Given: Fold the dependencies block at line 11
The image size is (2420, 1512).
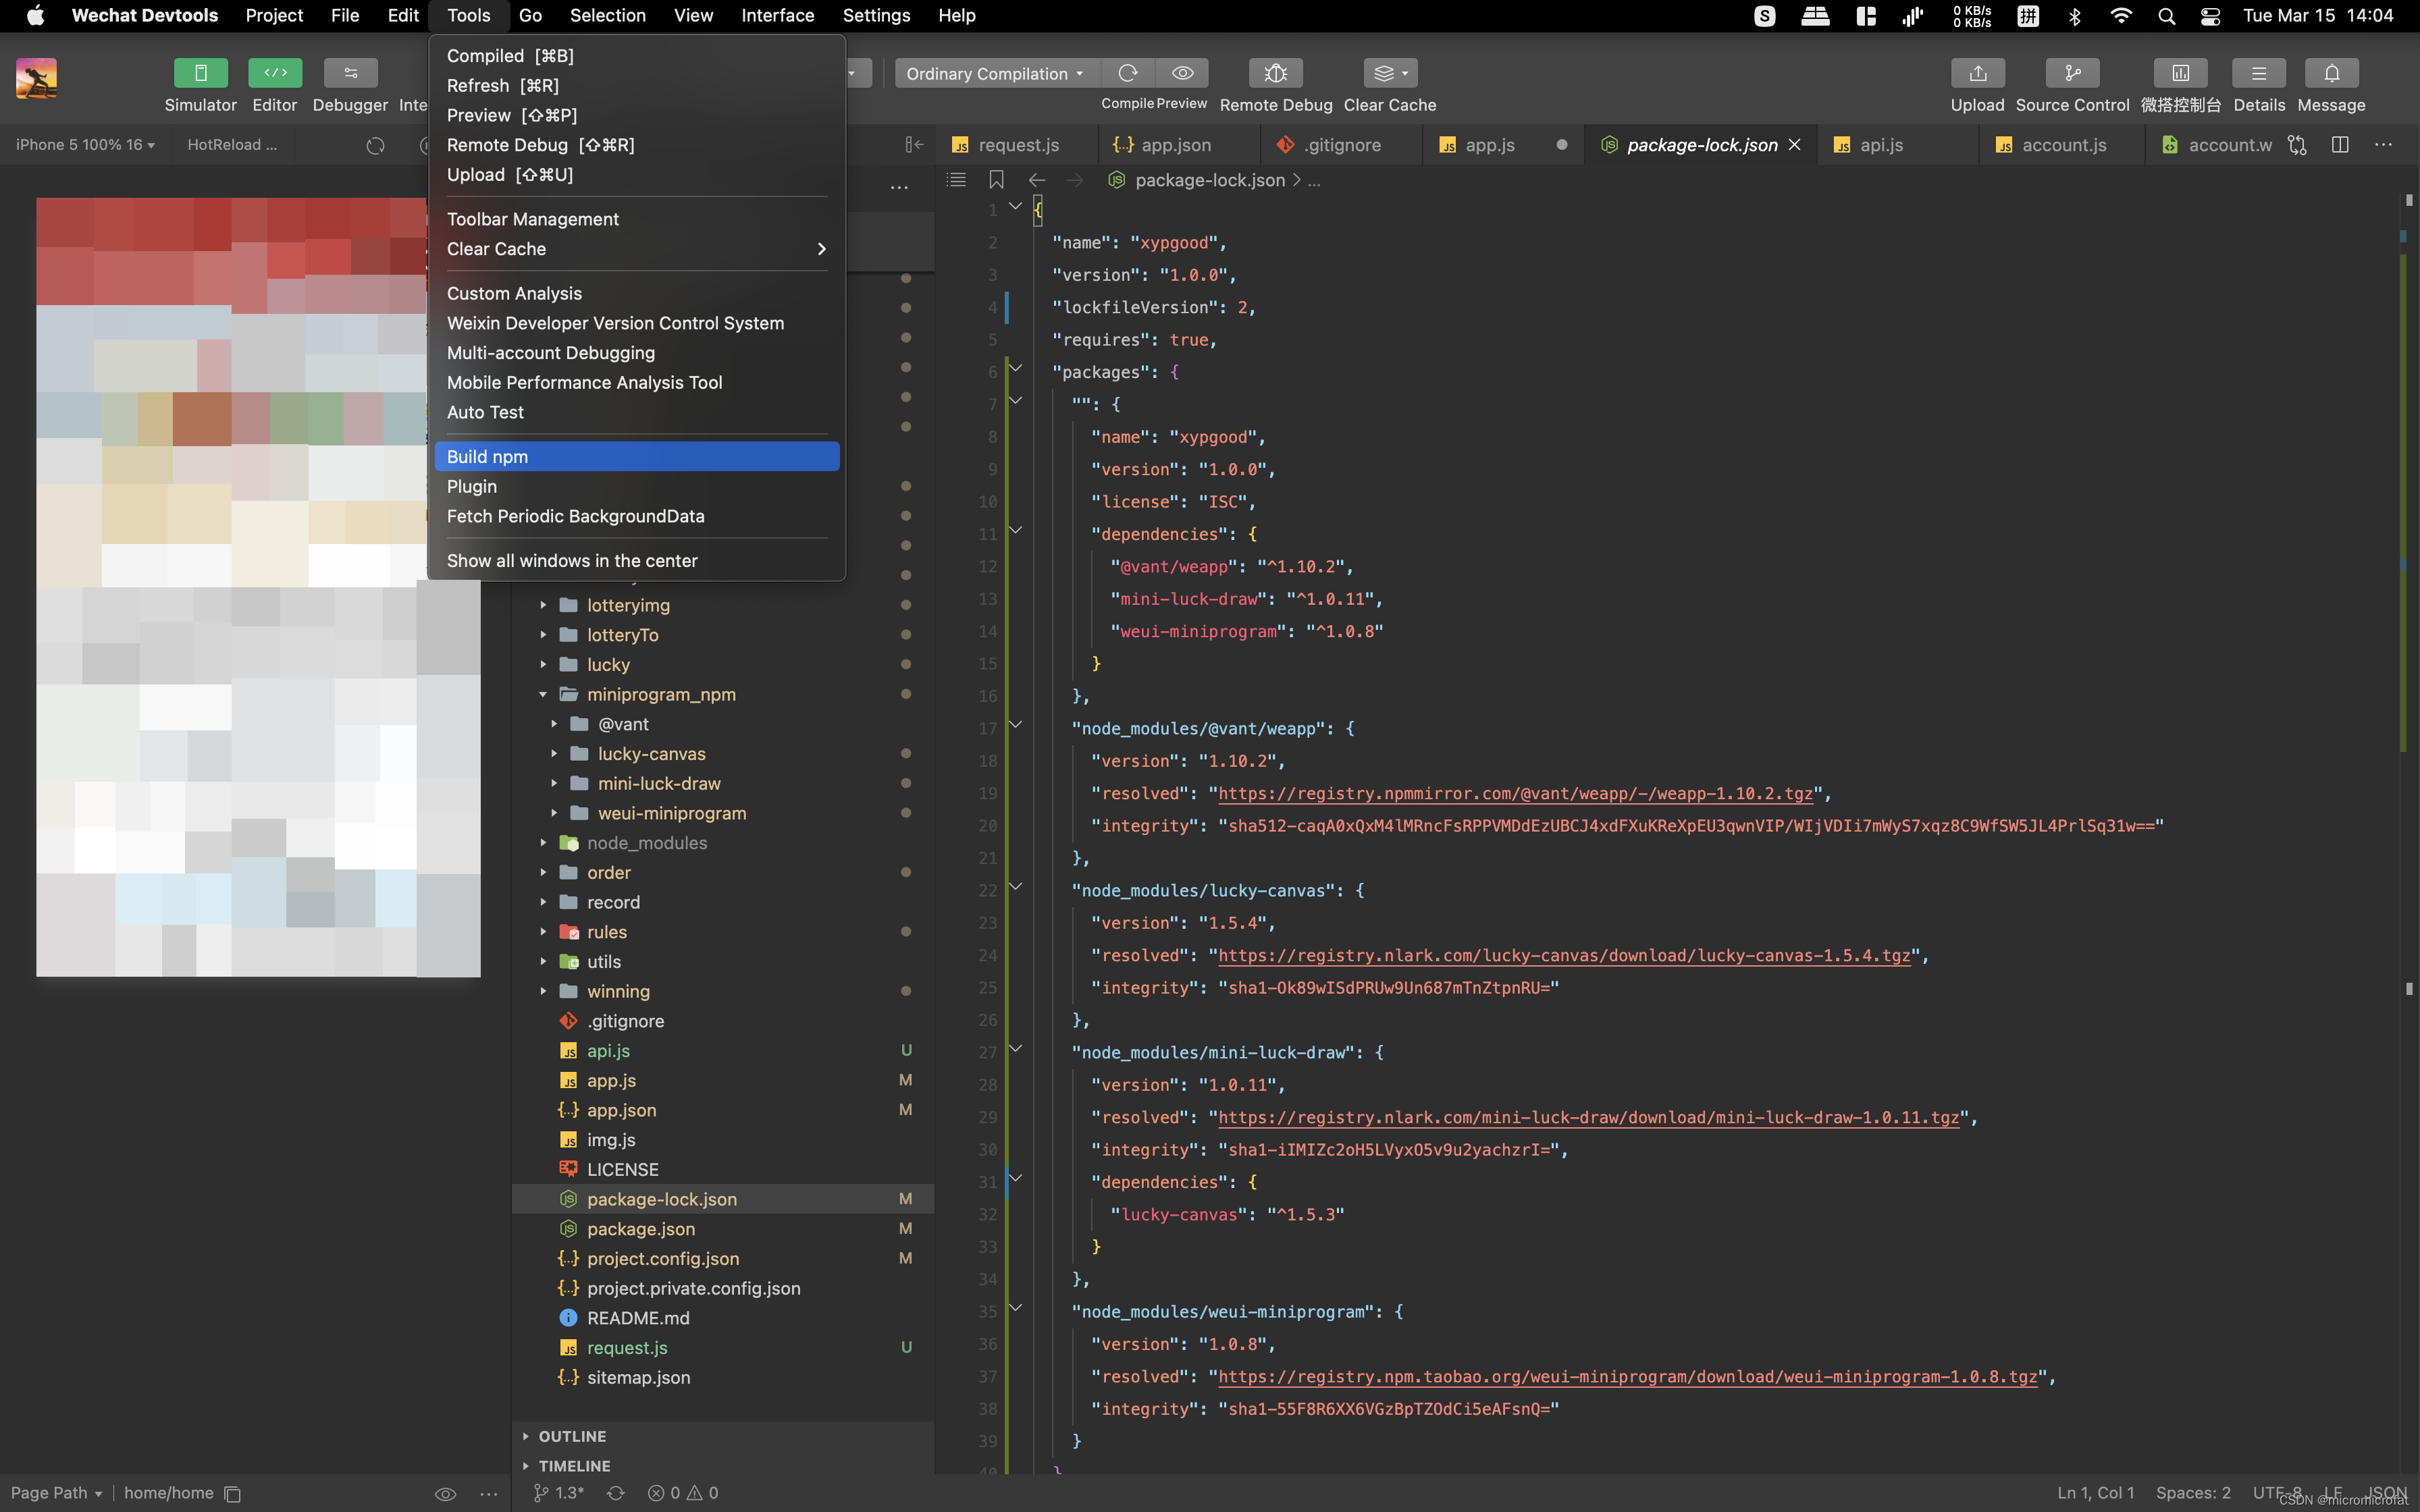Looking at the screenshot, I should (1015, 531).
